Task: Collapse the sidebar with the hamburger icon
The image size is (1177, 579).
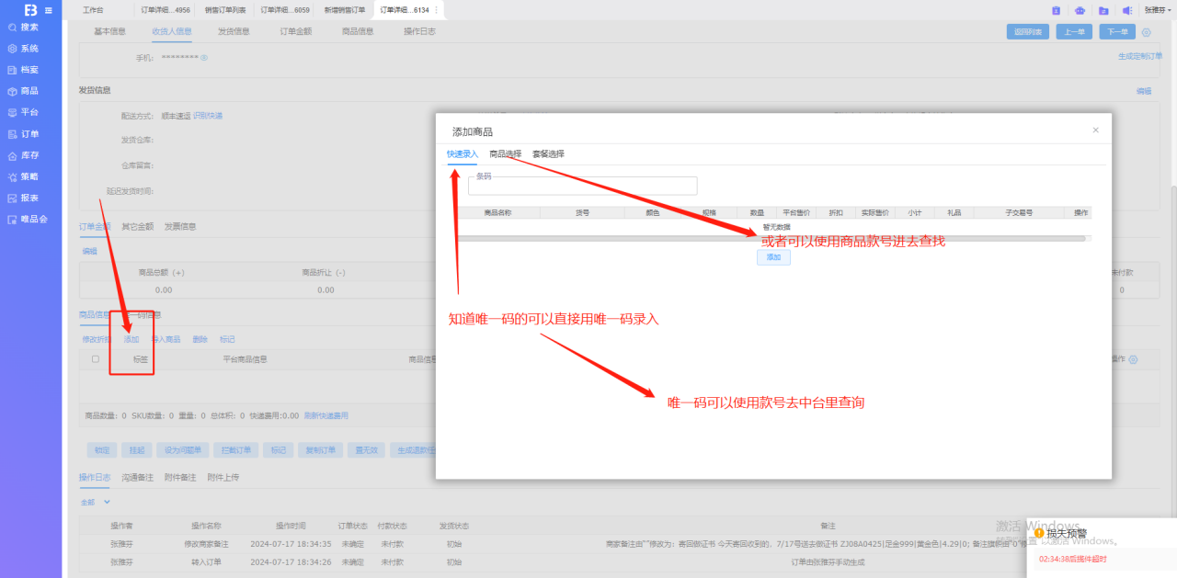Action: (49, 10)
